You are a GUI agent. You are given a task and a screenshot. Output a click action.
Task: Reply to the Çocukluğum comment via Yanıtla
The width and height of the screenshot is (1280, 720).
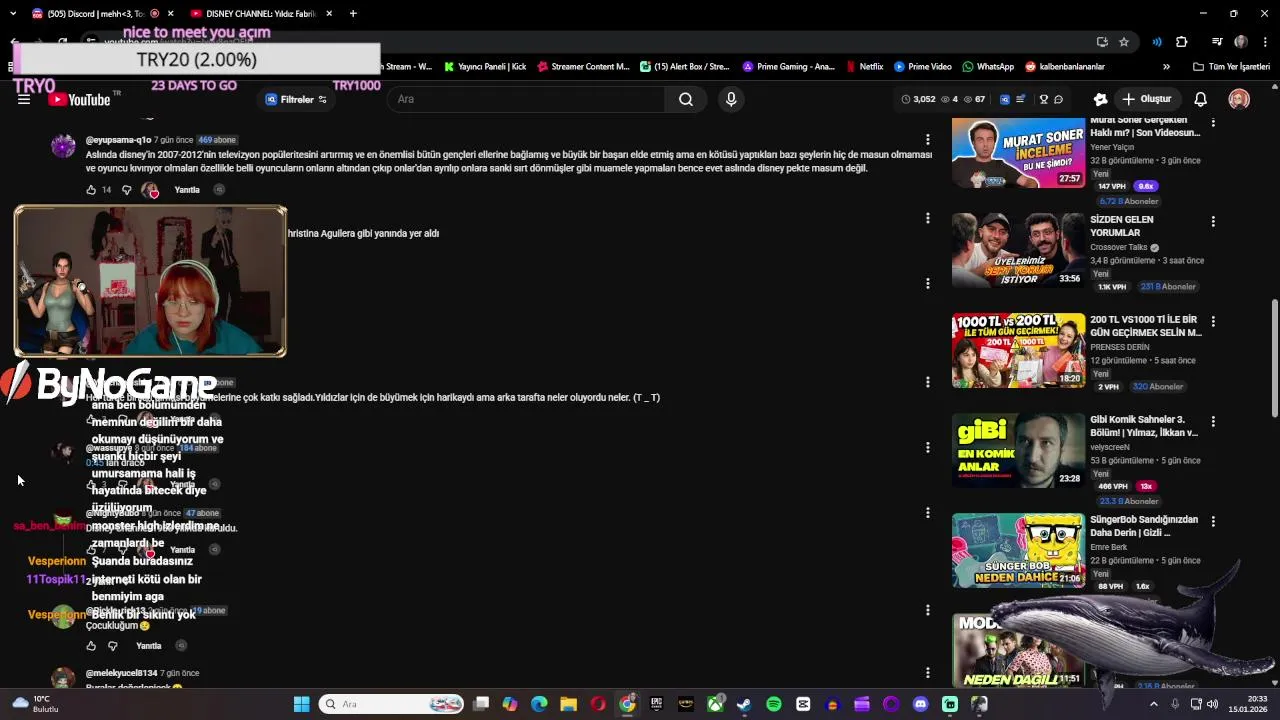[x=149, y=646]
